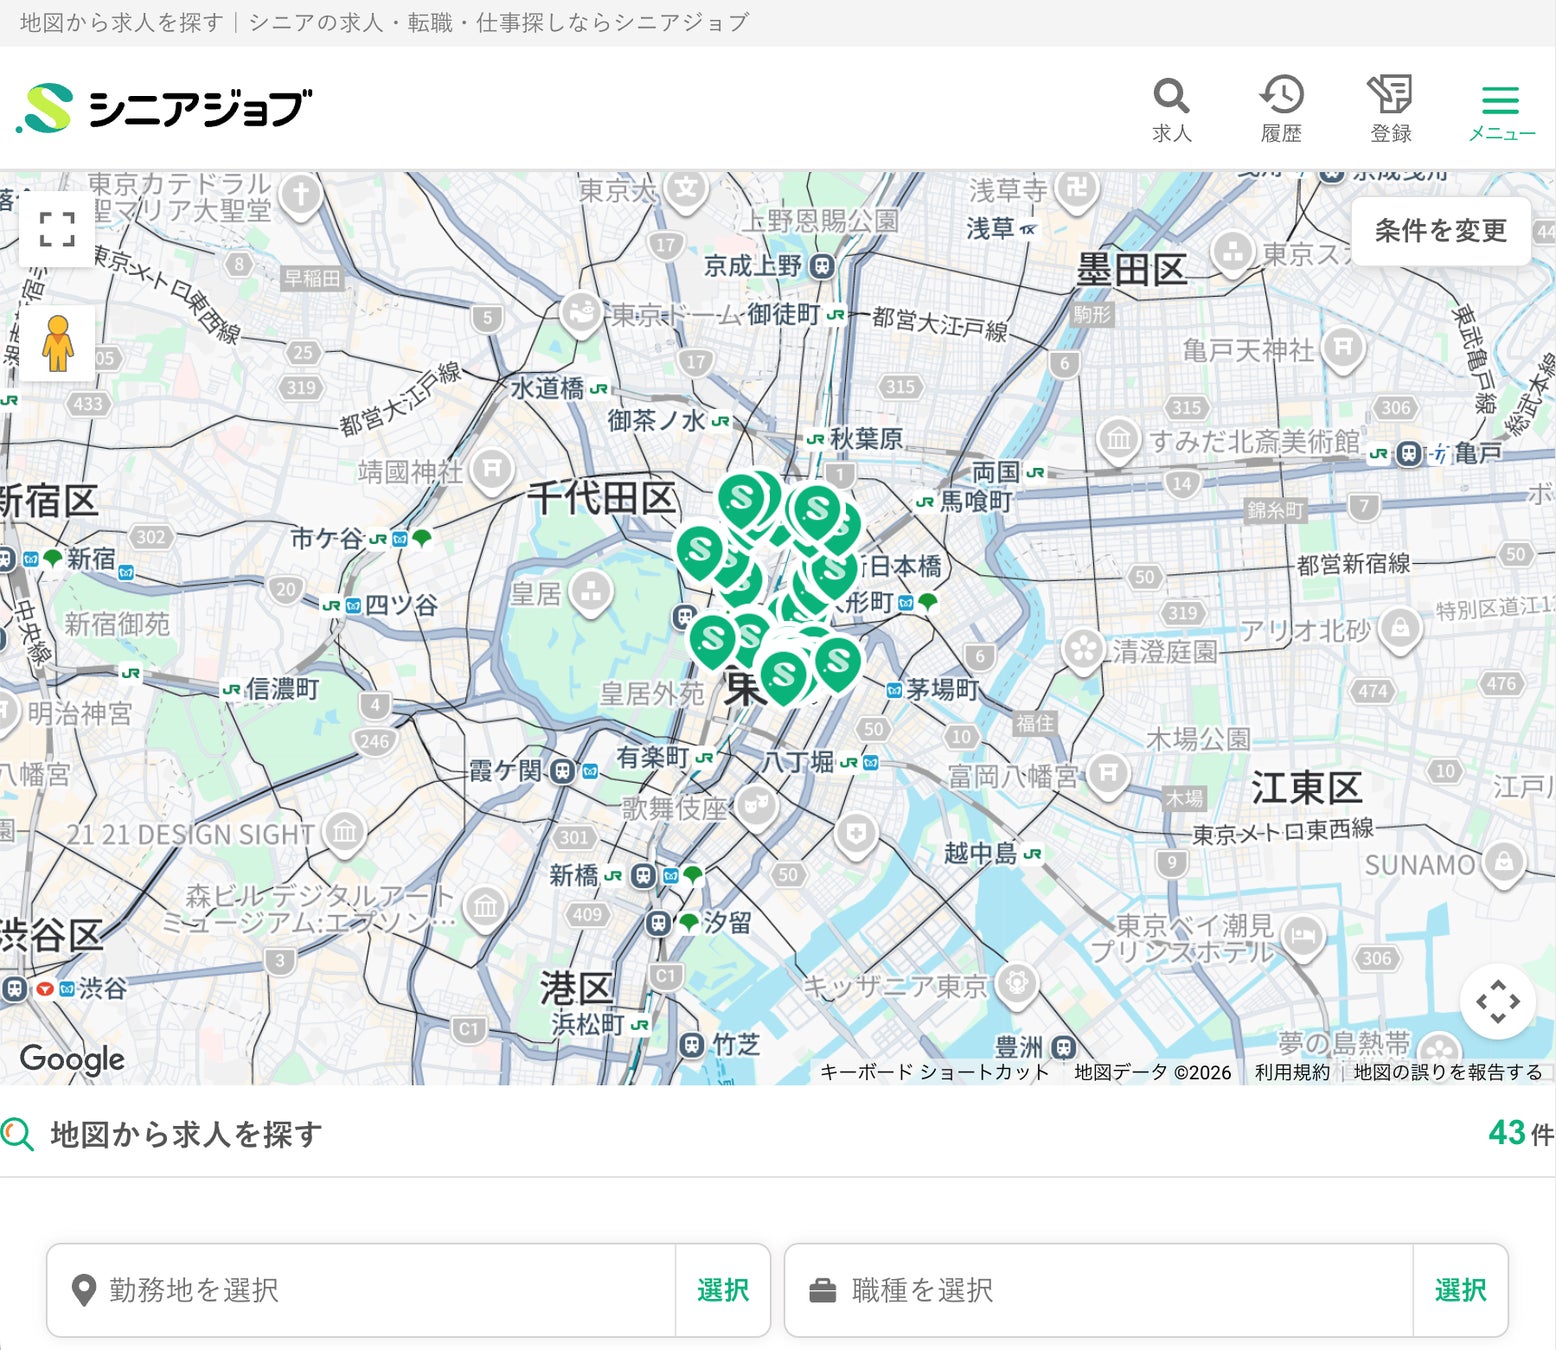1556x1350 pixels.
Task: Select the Street View pegman icon
Action: click(x=57, y=343)
